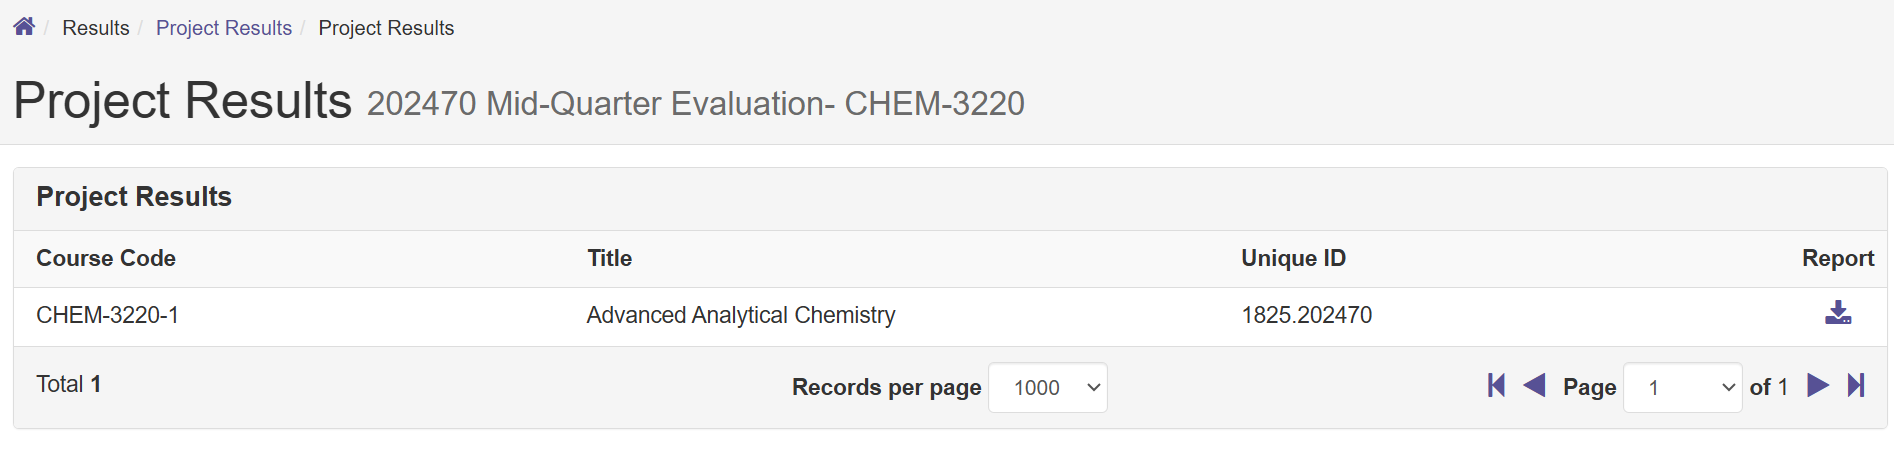This screenshot has width=1894, height=461.
Task: Click the Course Code column header
Action: 106,258
